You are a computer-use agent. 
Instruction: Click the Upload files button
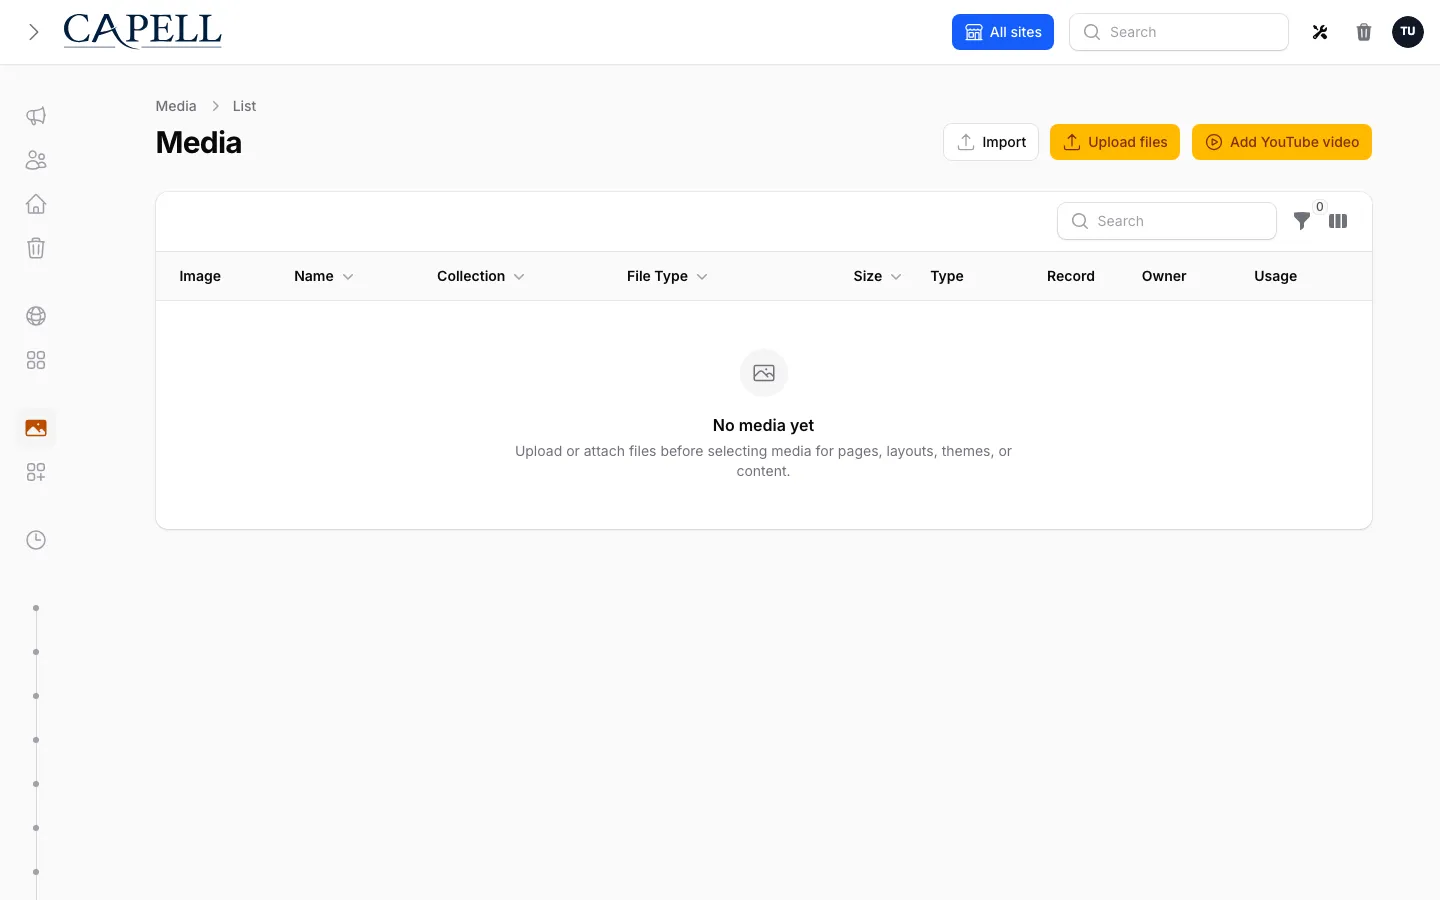(1115, 142)
